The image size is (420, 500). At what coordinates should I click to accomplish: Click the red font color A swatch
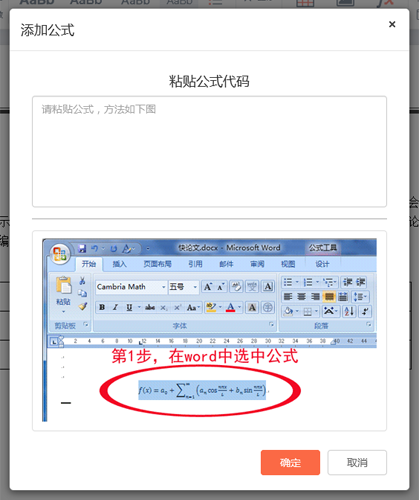[x=231, y=307]
